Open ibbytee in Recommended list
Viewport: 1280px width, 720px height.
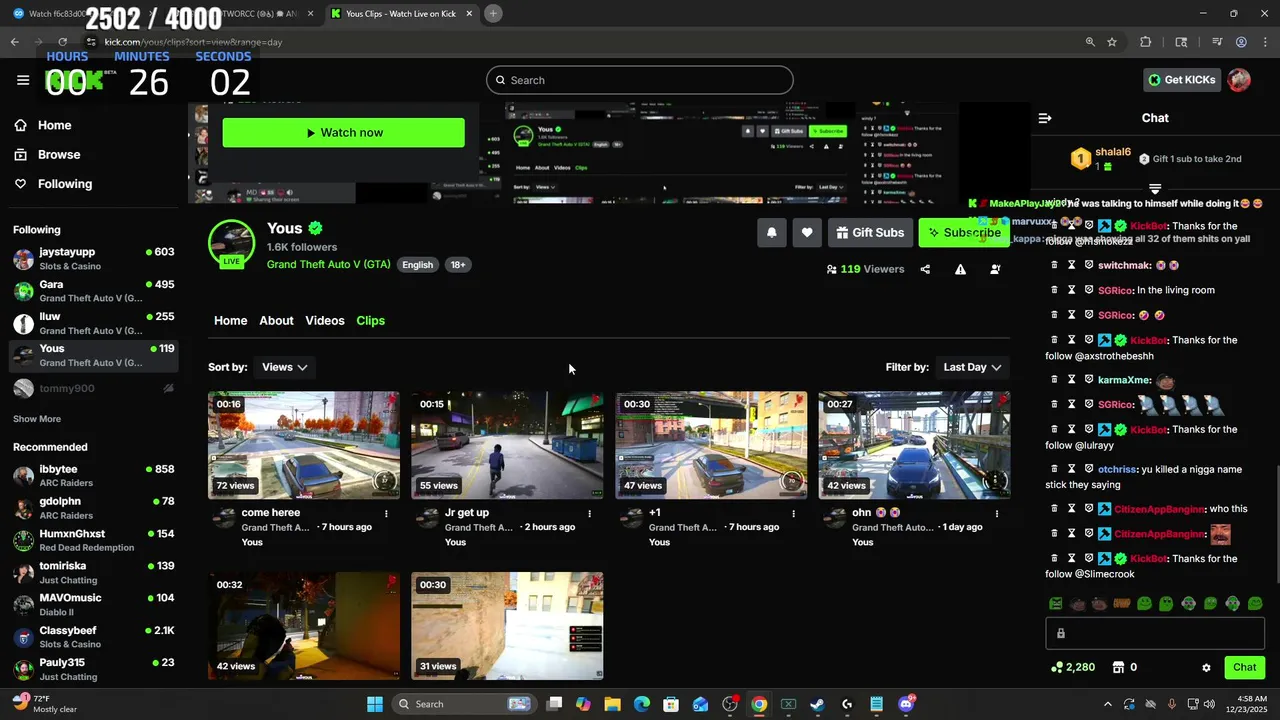[x=92, y=475]
